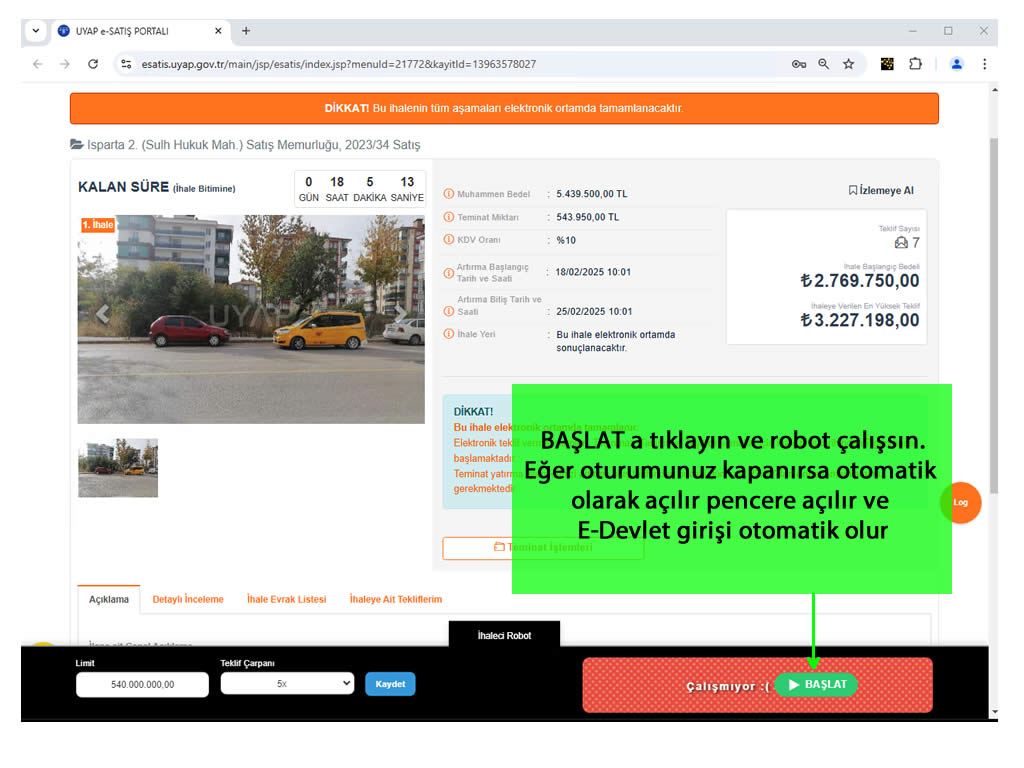Click the browser forward arrow
The image size is (1024, 768).
click(65, 64)
